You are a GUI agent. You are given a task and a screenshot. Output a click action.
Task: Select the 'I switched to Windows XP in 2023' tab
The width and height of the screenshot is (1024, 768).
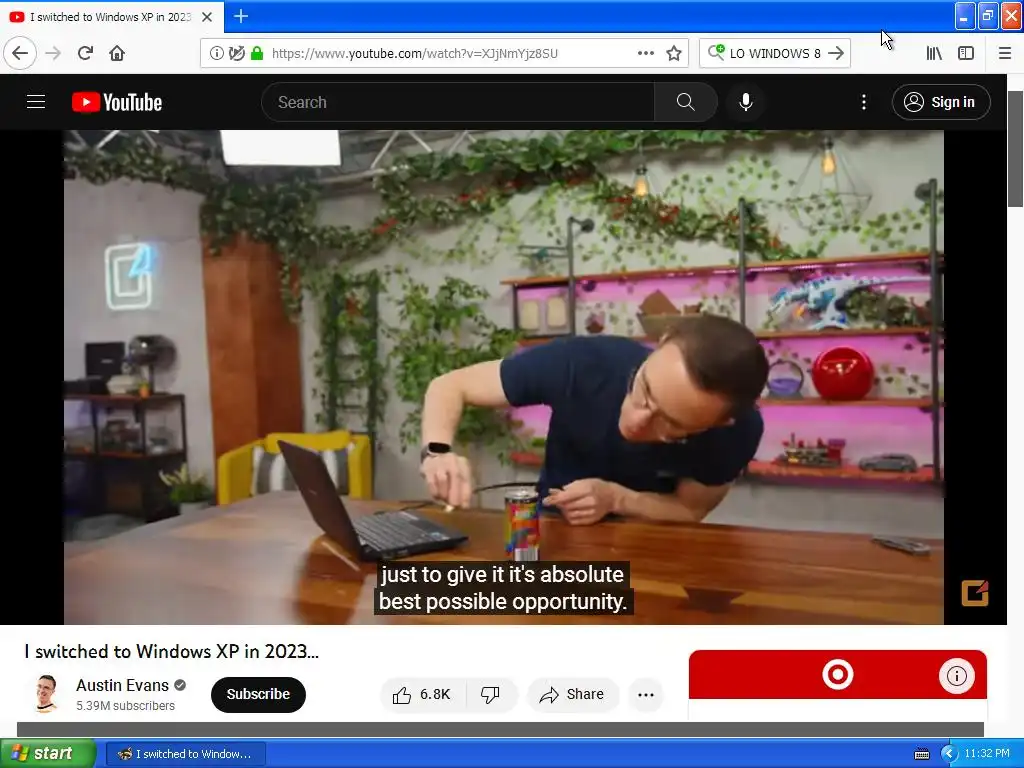[111, 17]
